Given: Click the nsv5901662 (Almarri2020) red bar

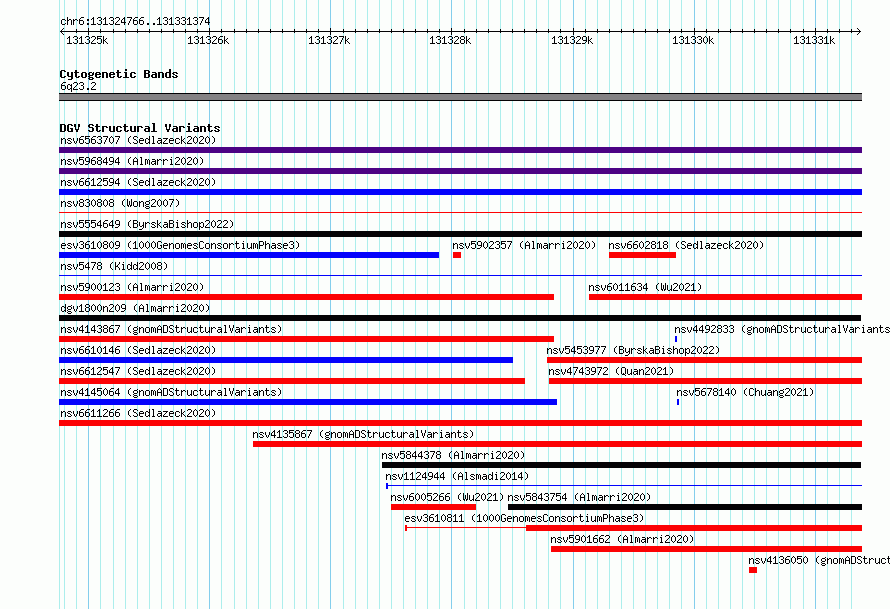Looking at the screenshot, I should point(707,549).
